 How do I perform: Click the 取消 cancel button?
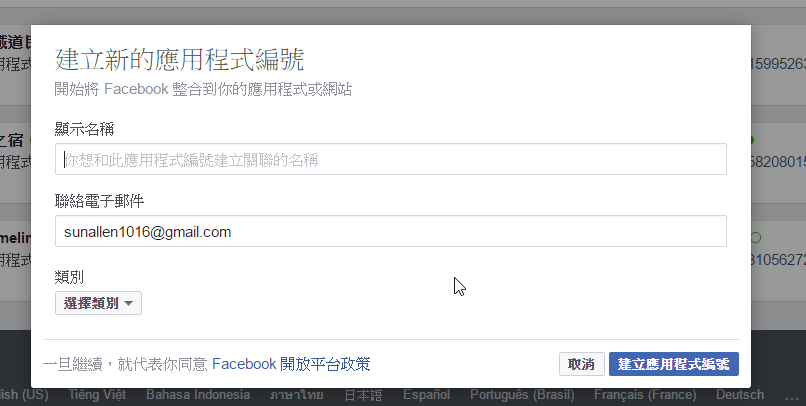[581, 364]
